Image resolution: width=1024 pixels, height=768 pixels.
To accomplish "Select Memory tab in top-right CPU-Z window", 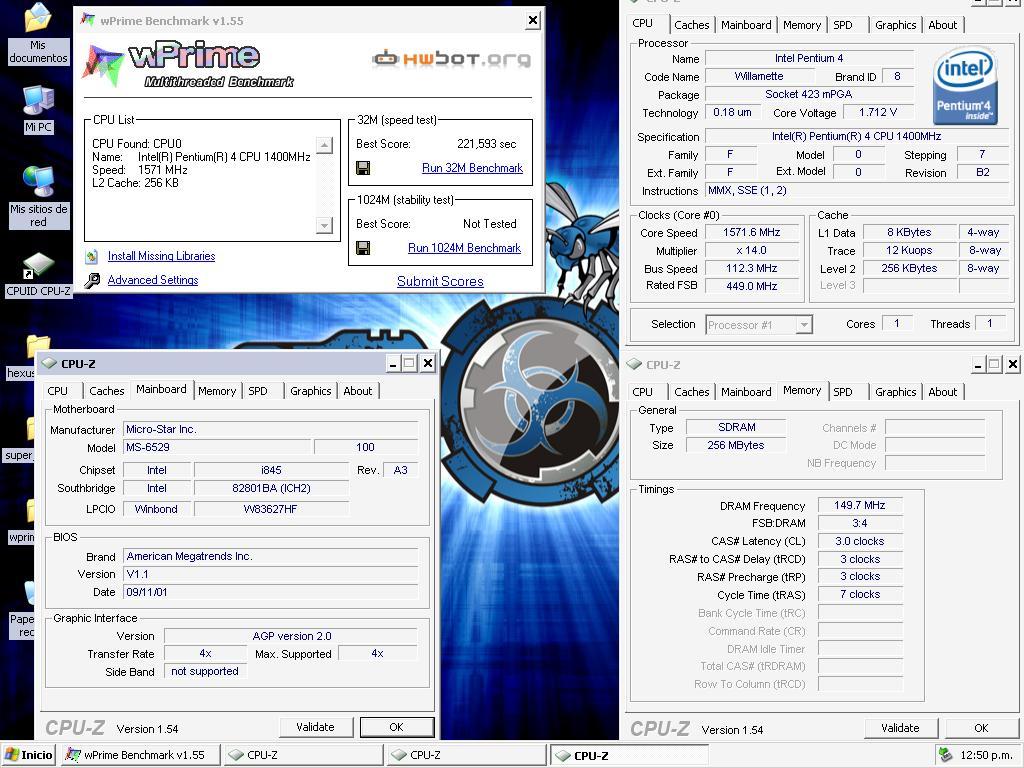I will click(802, 25).
